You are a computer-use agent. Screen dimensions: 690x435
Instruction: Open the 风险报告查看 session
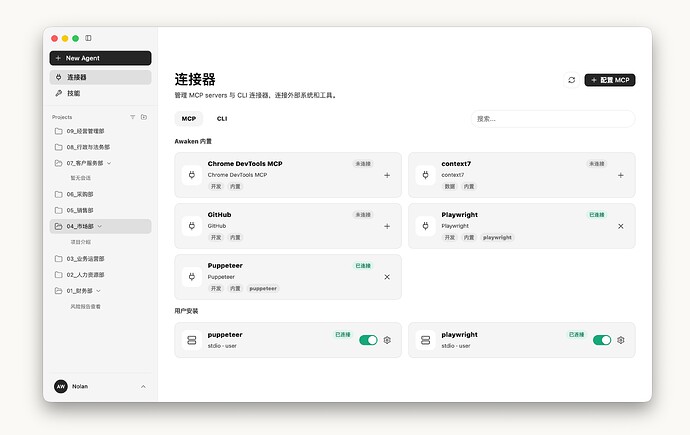click(x=85, y=307)
